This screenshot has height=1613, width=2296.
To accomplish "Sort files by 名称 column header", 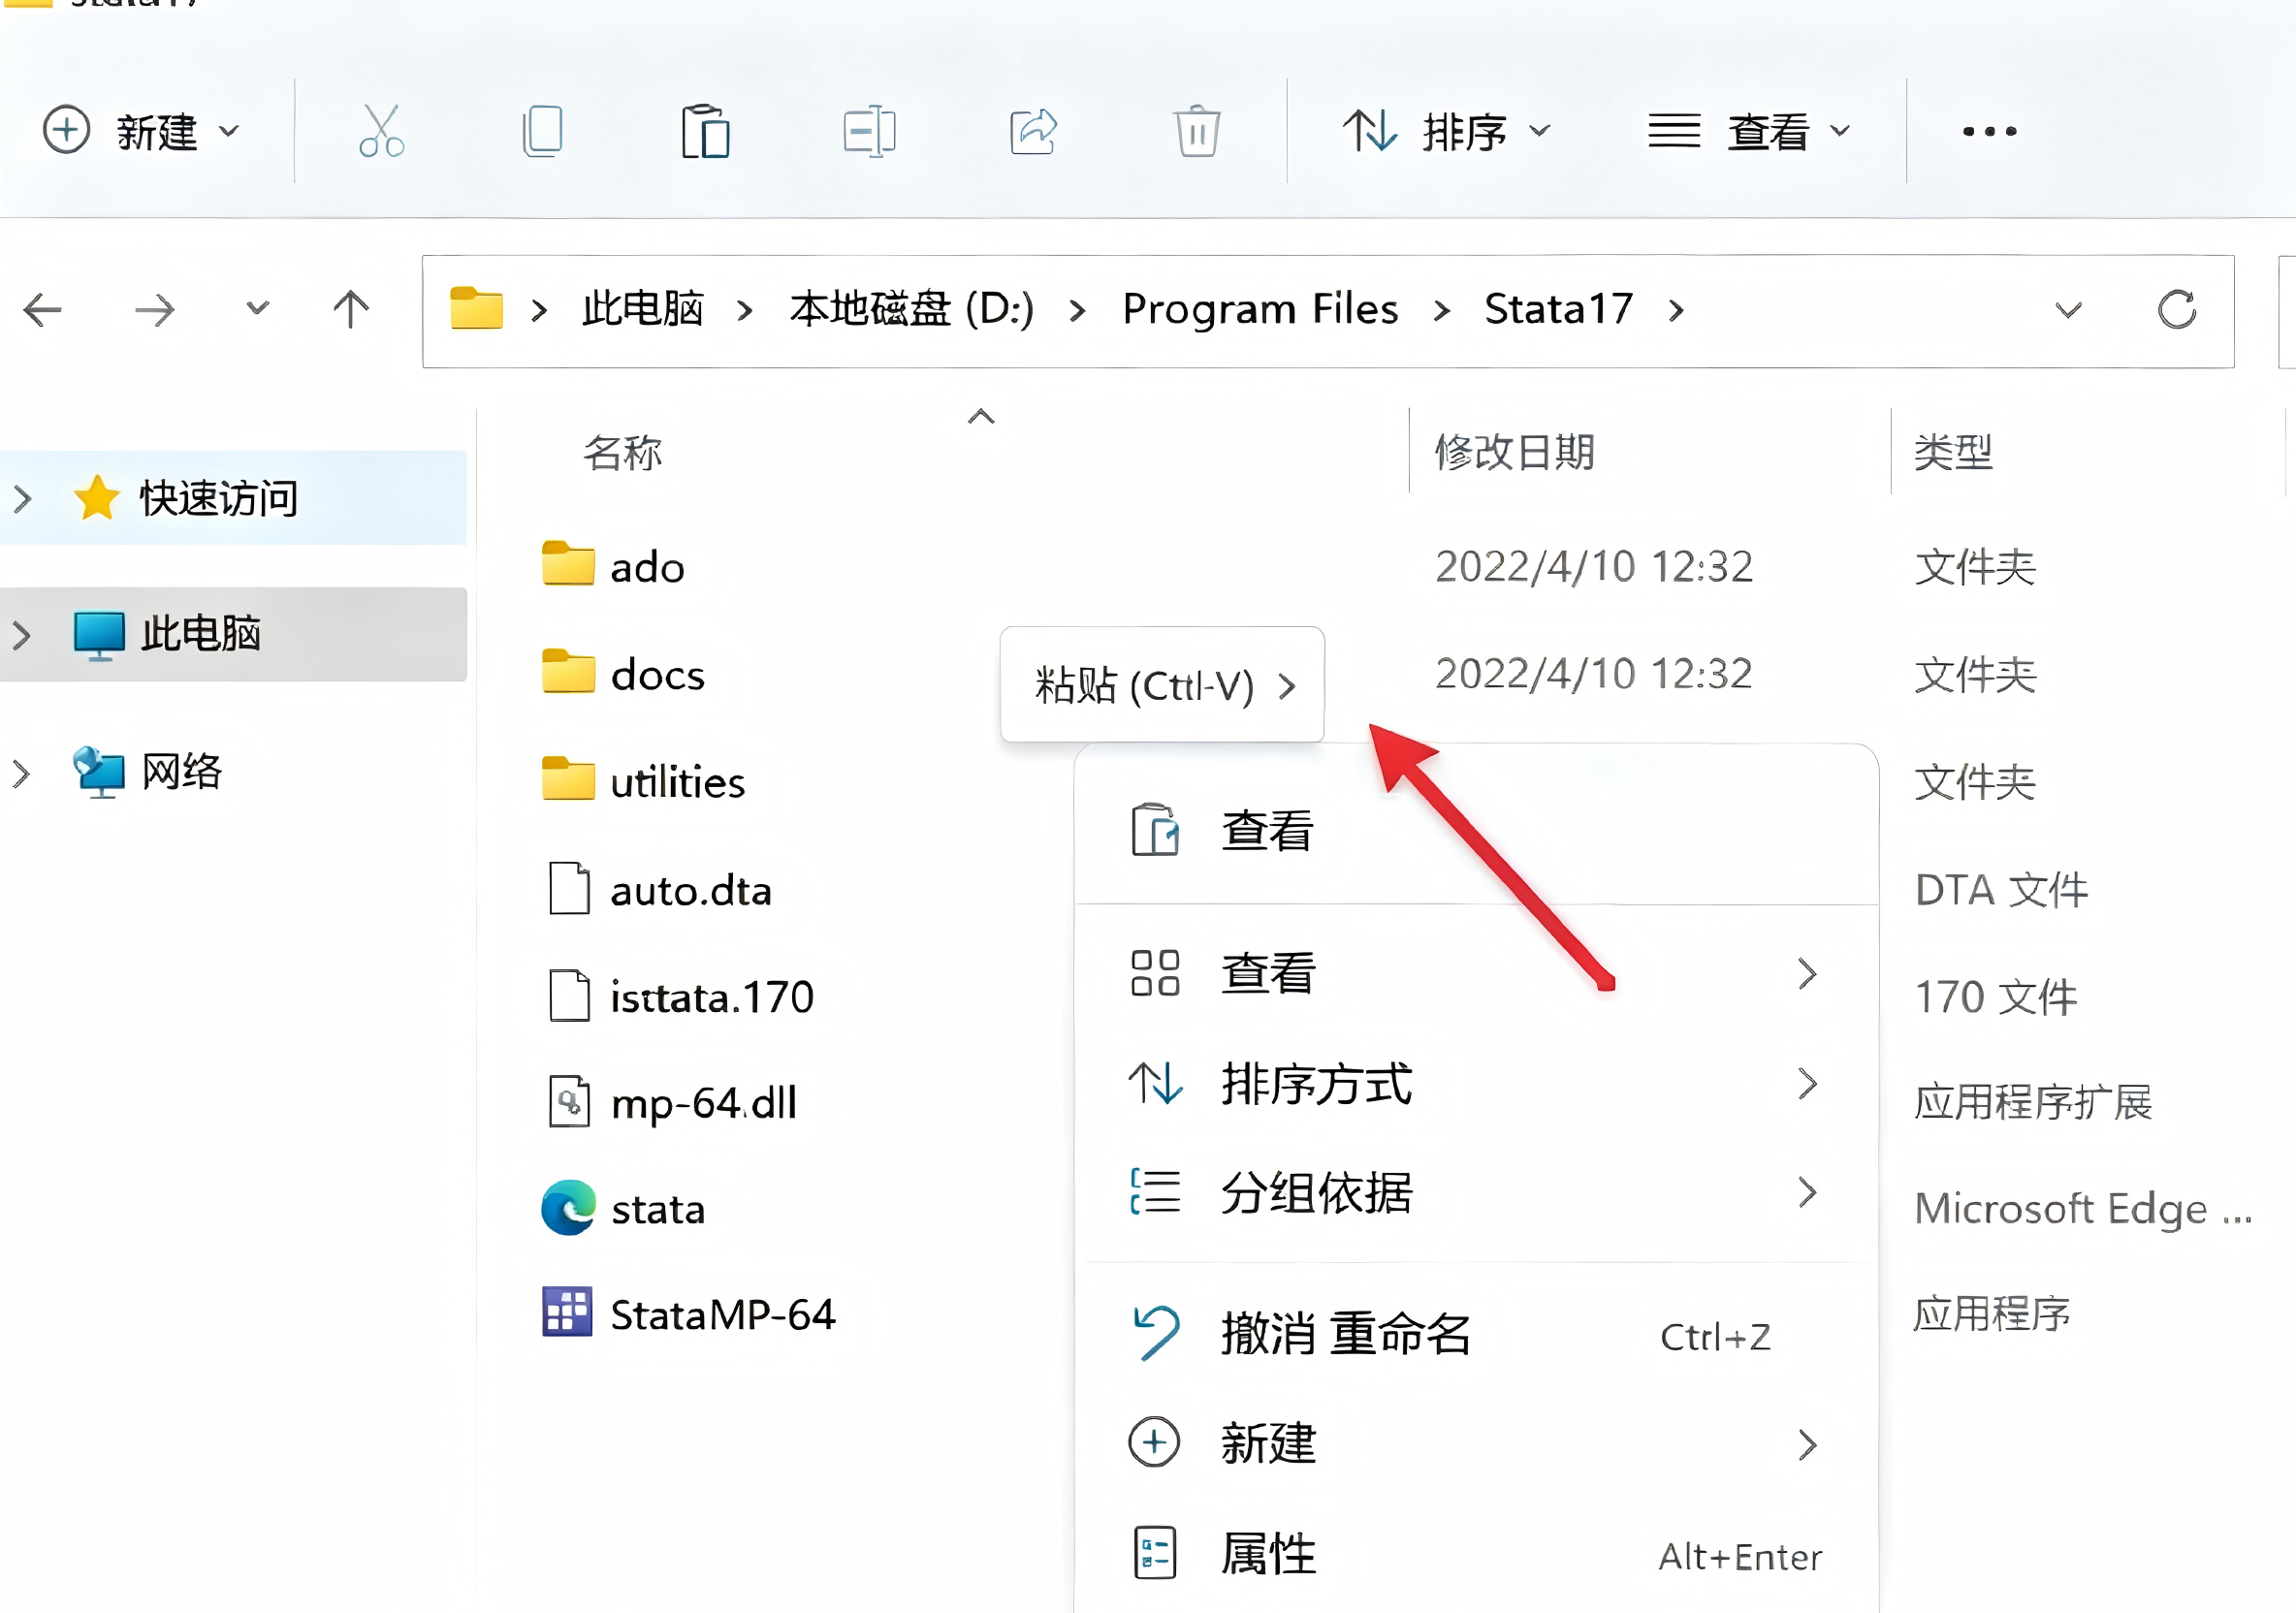I will pos(623,453).
